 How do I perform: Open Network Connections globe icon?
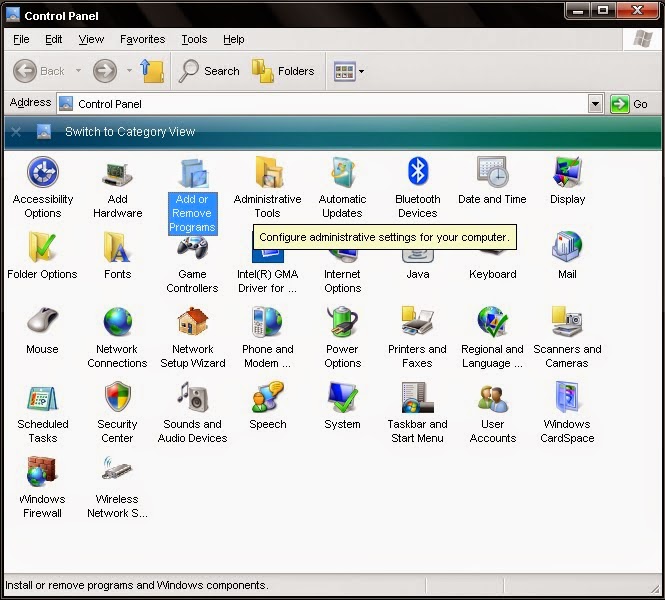pos(117,322)
